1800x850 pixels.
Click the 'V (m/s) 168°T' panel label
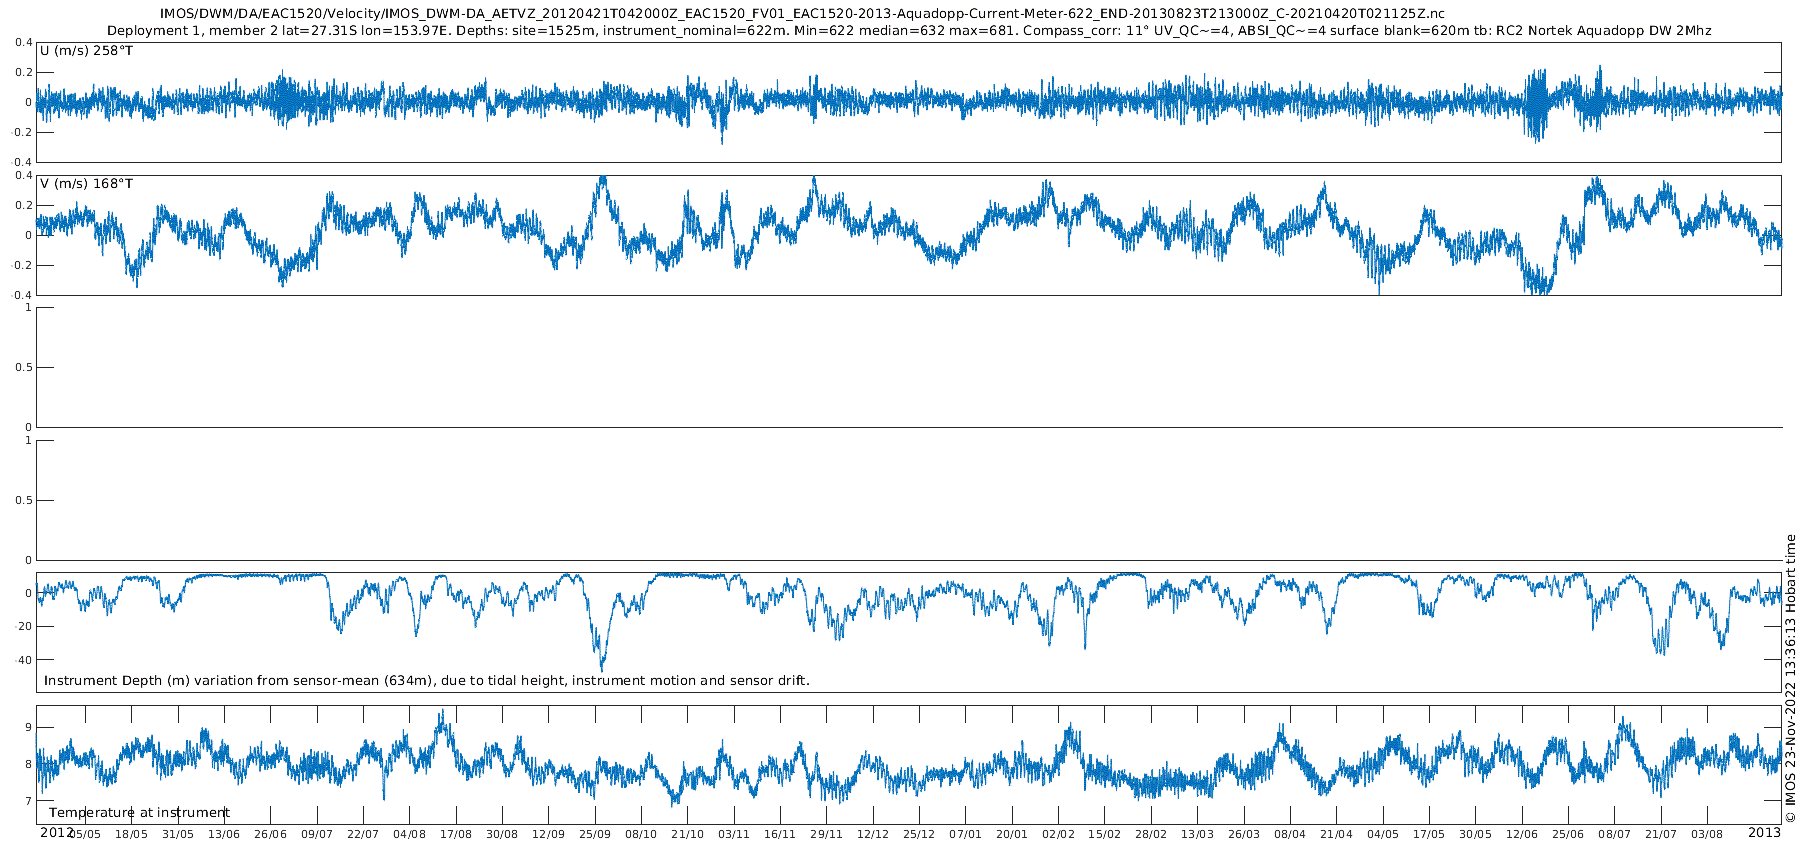(x=86, y=184)
